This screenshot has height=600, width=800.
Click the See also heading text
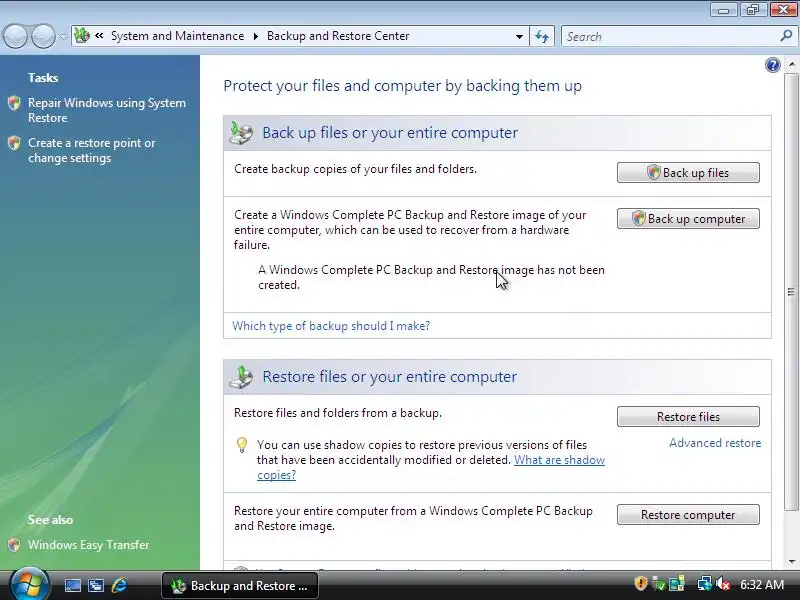click(x=51, y=520)
